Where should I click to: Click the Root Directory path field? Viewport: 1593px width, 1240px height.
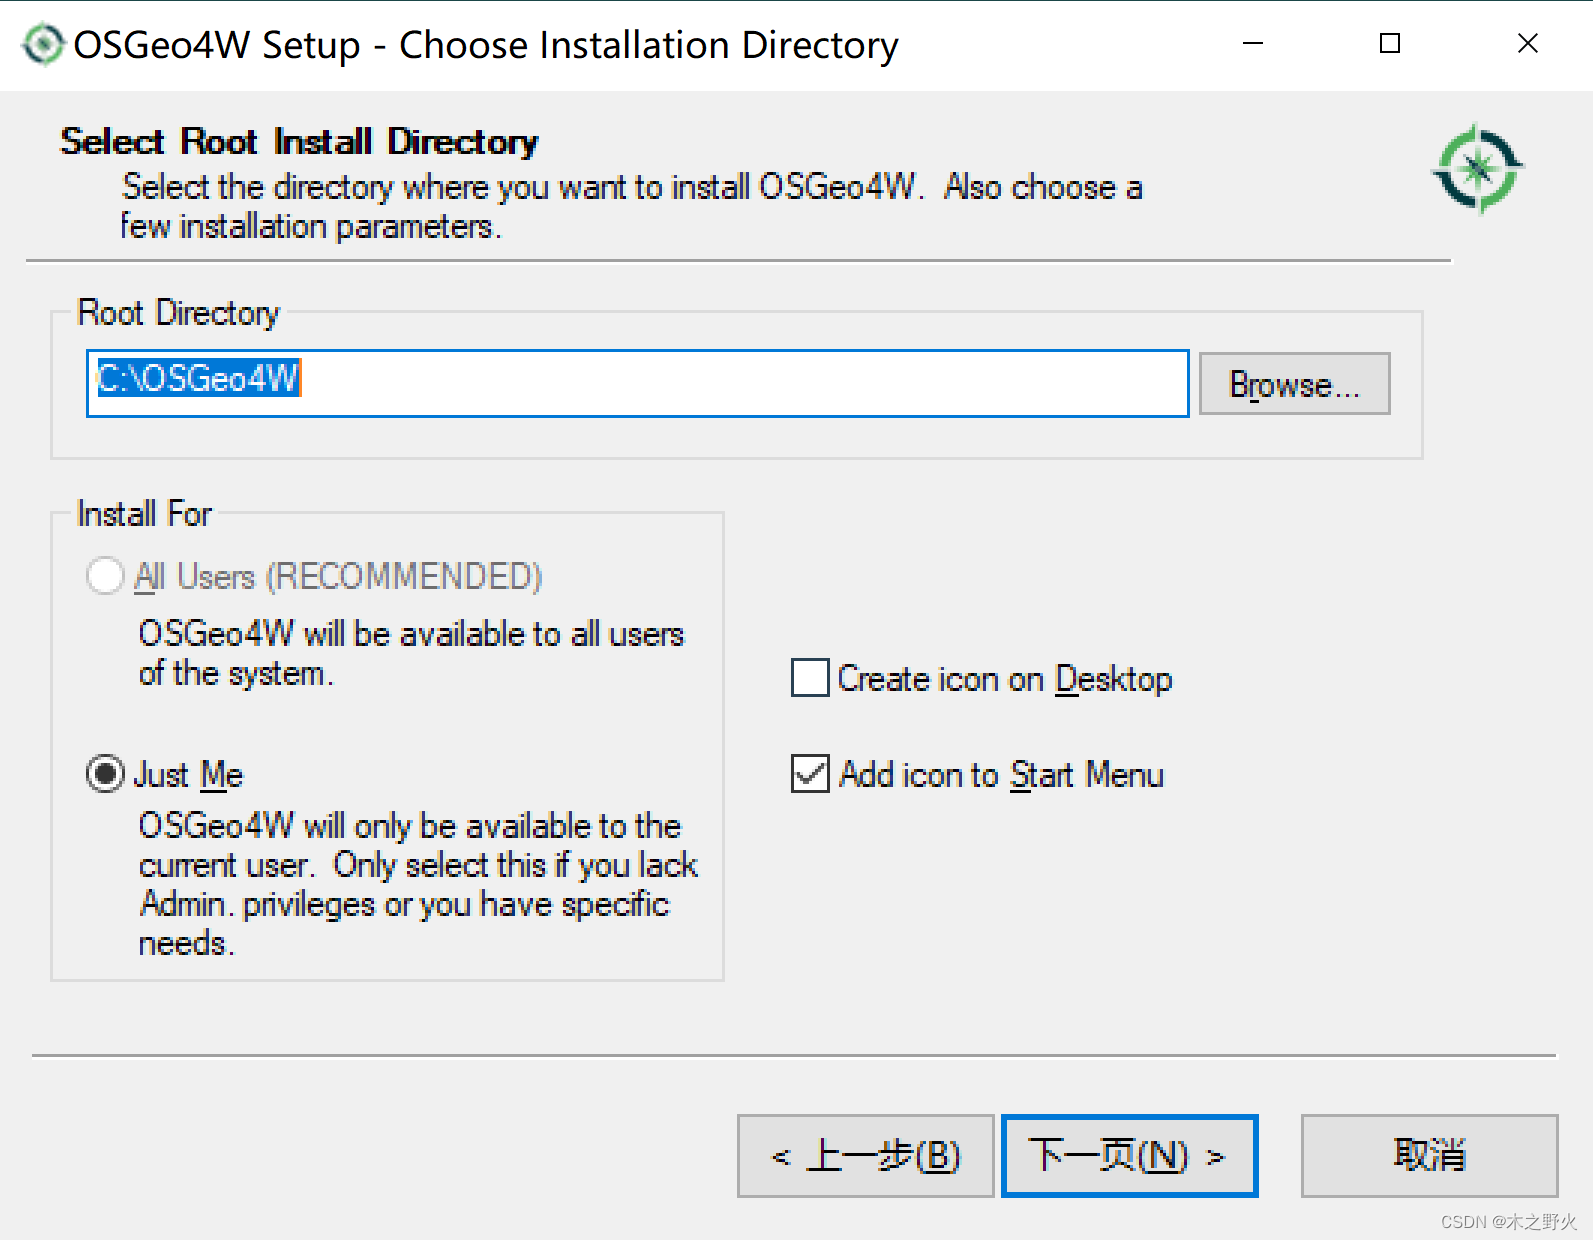[637, 383]
